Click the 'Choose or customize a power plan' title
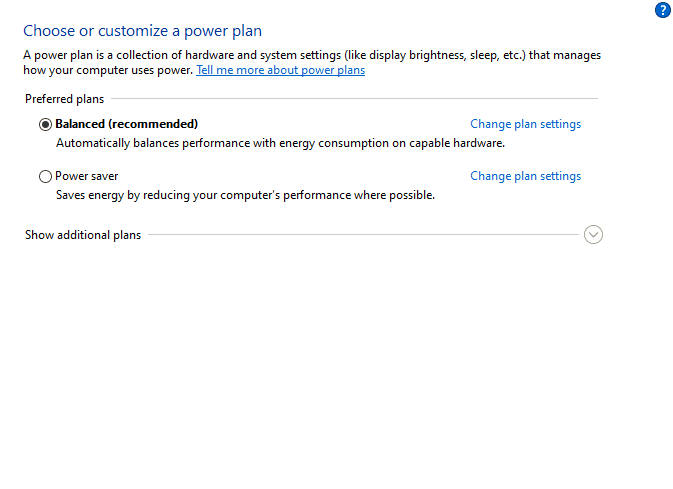The height and width of the screenshot is (489, 673). [142, 31]
